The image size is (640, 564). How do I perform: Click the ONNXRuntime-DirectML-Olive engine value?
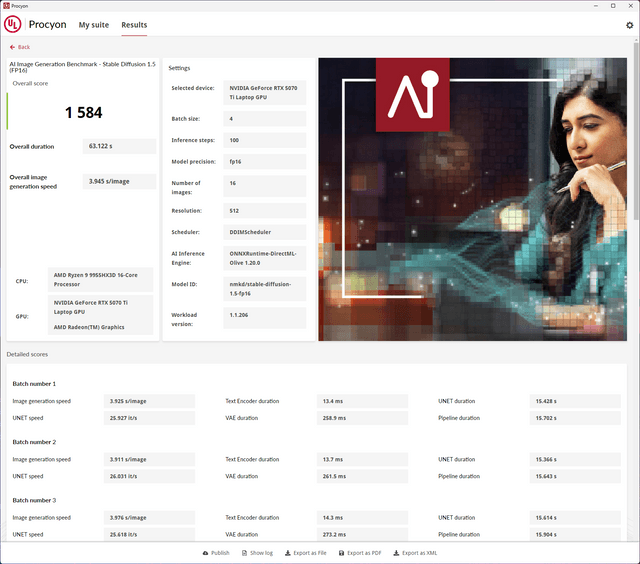(x=264, y=258)
